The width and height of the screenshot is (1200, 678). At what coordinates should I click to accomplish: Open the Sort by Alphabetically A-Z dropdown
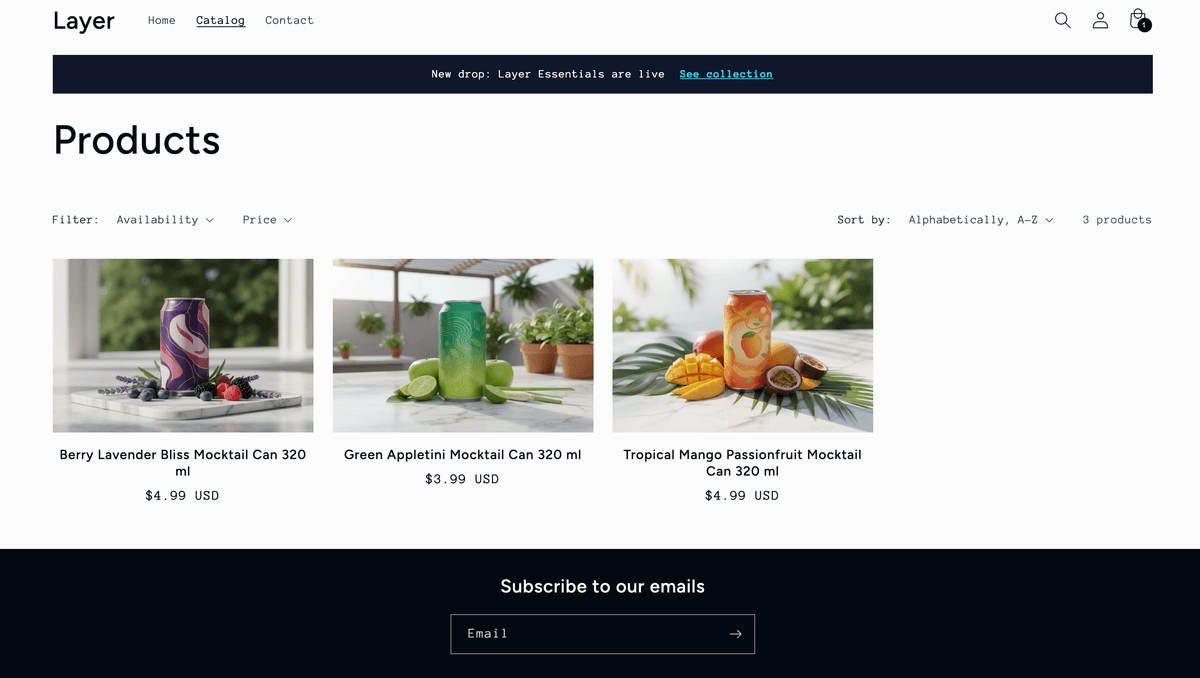[981, 220]
